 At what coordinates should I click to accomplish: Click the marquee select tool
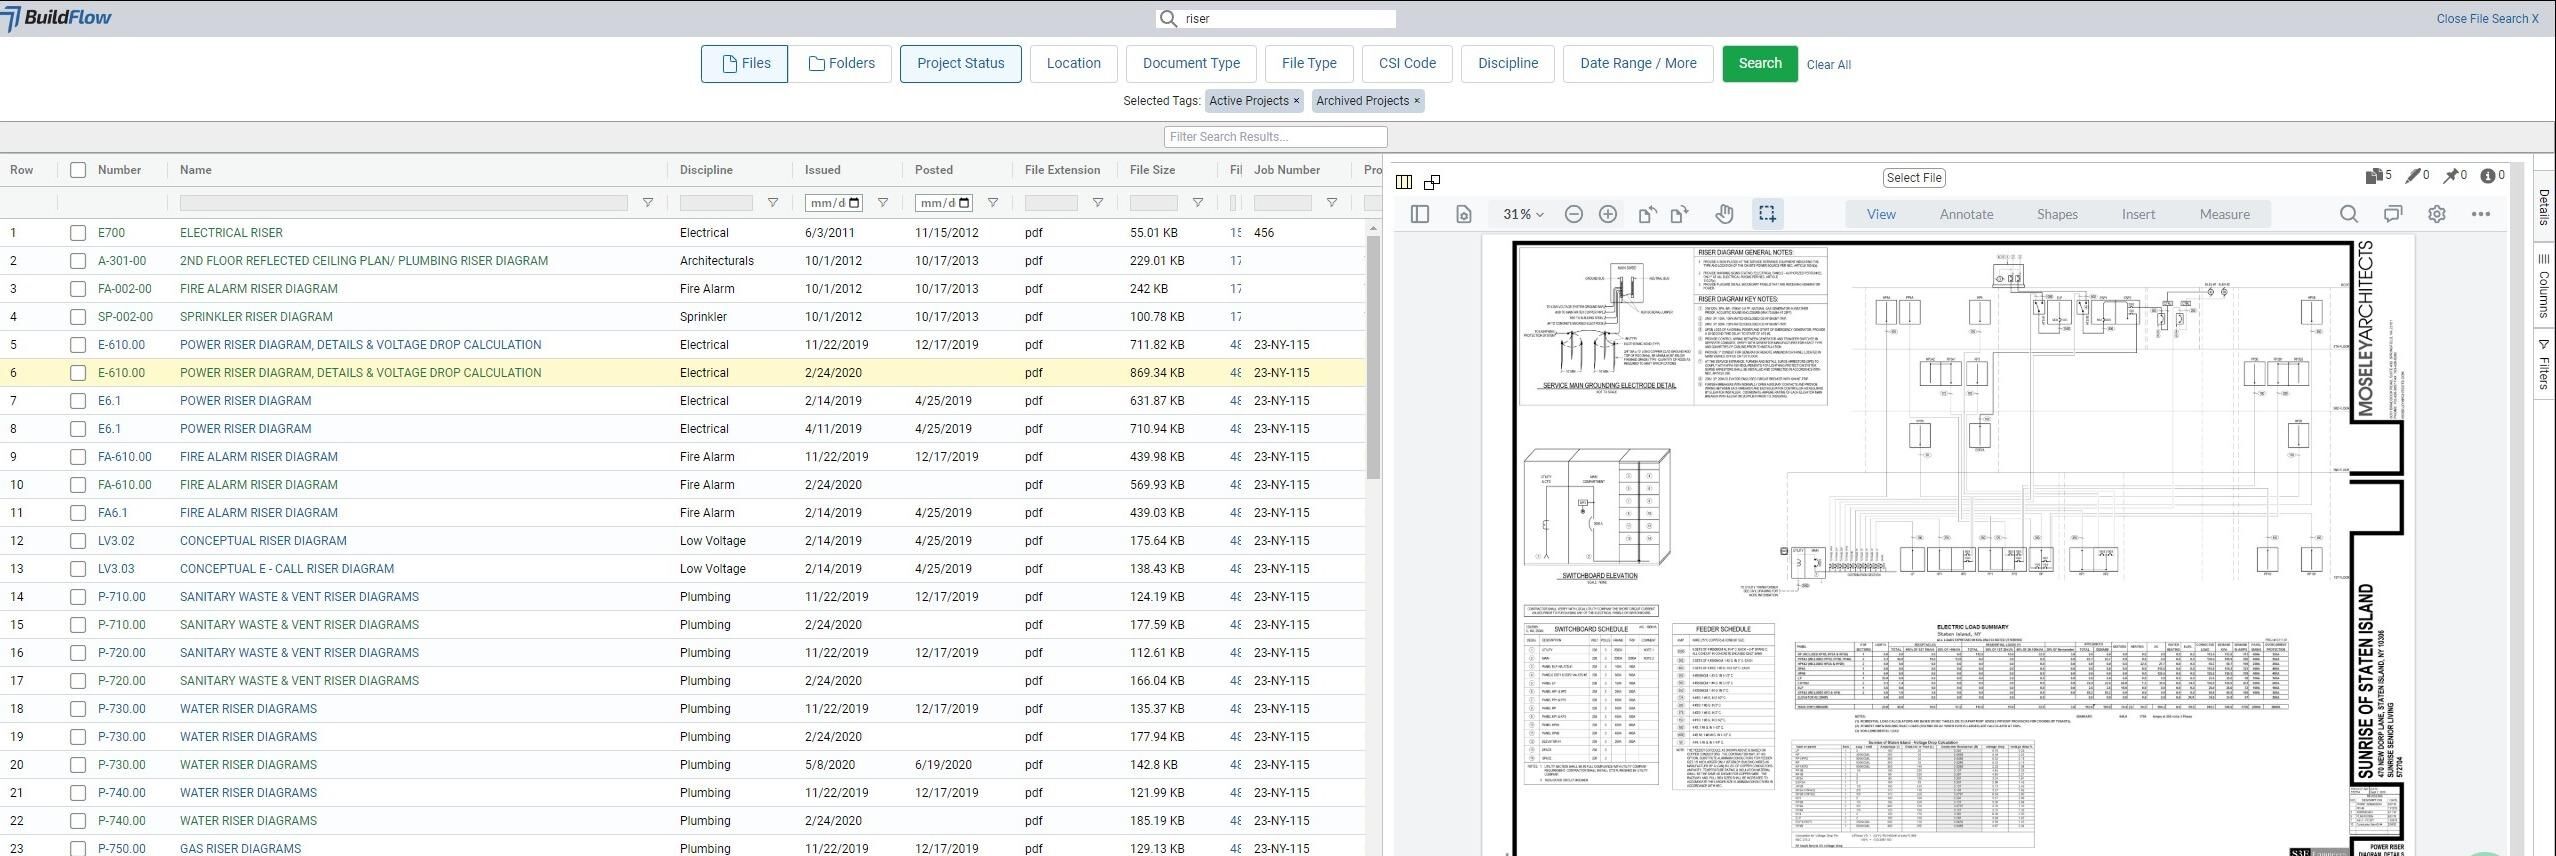1767,214
